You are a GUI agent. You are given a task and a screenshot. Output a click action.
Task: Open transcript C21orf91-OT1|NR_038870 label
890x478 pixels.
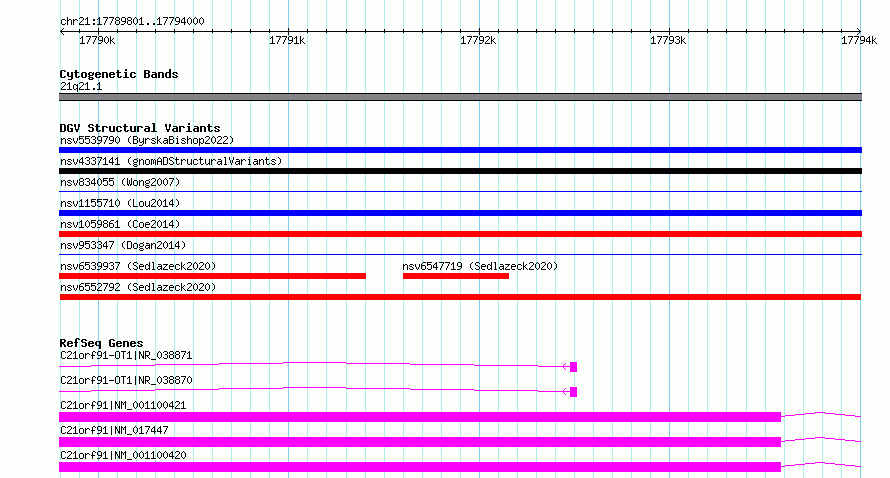[x=126, y=380]
